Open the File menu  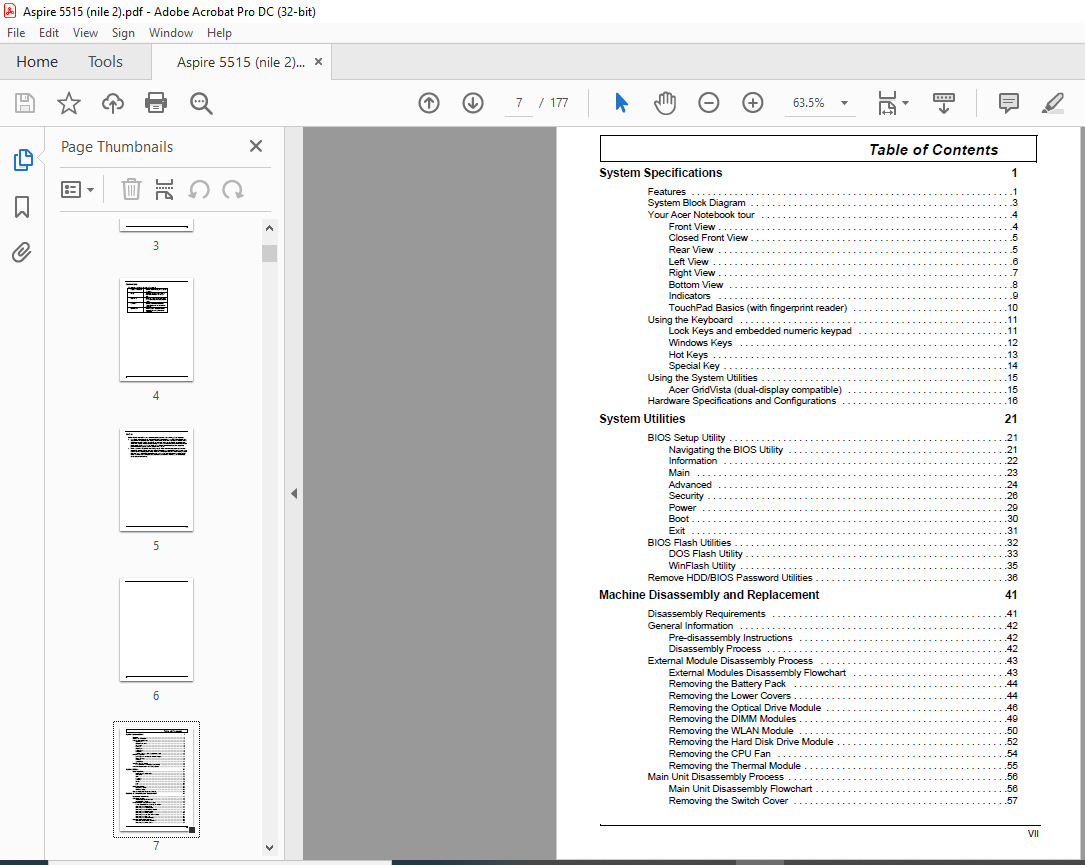(x=16, y=33)
